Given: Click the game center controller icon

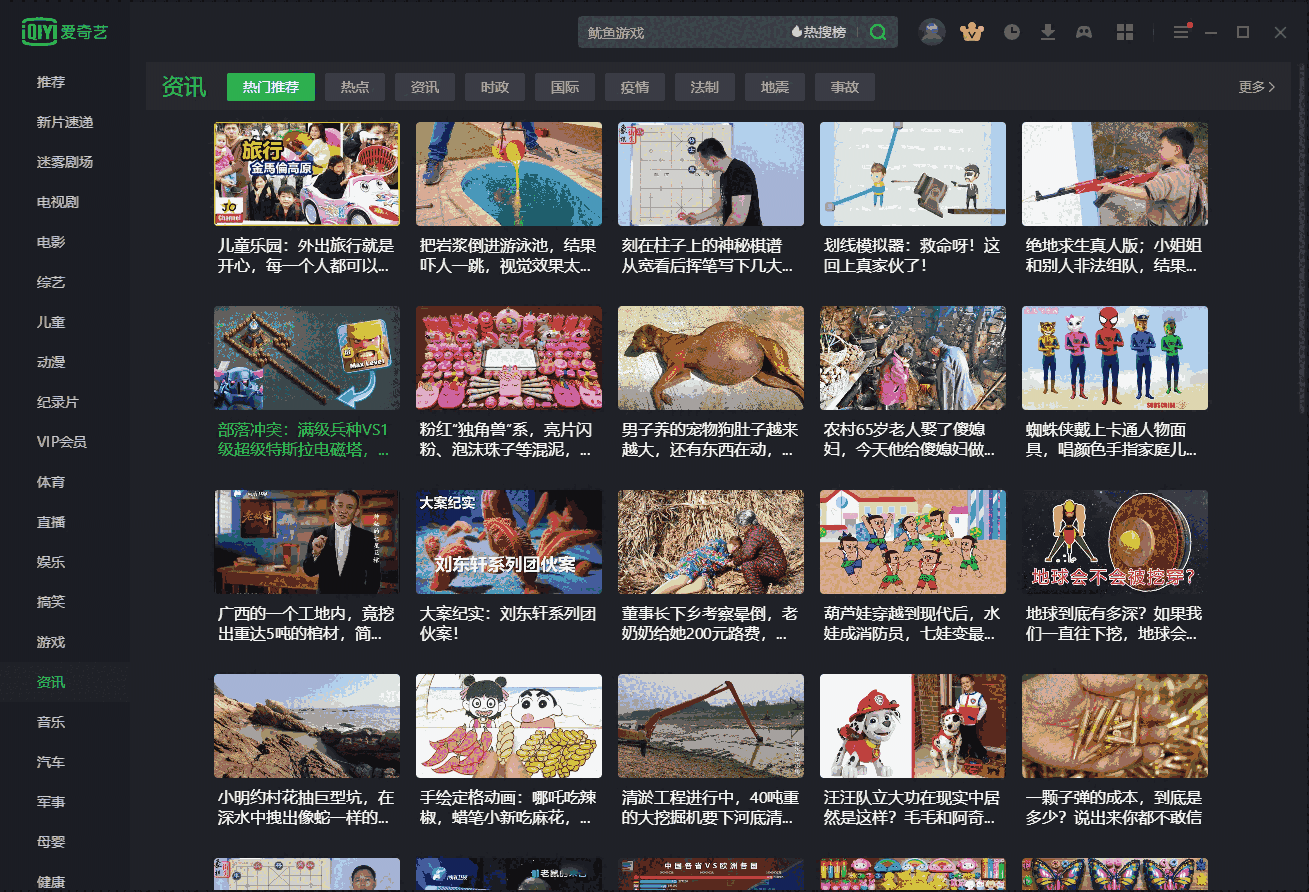Looking at the screenshot, I should [x=1084, y=31].
